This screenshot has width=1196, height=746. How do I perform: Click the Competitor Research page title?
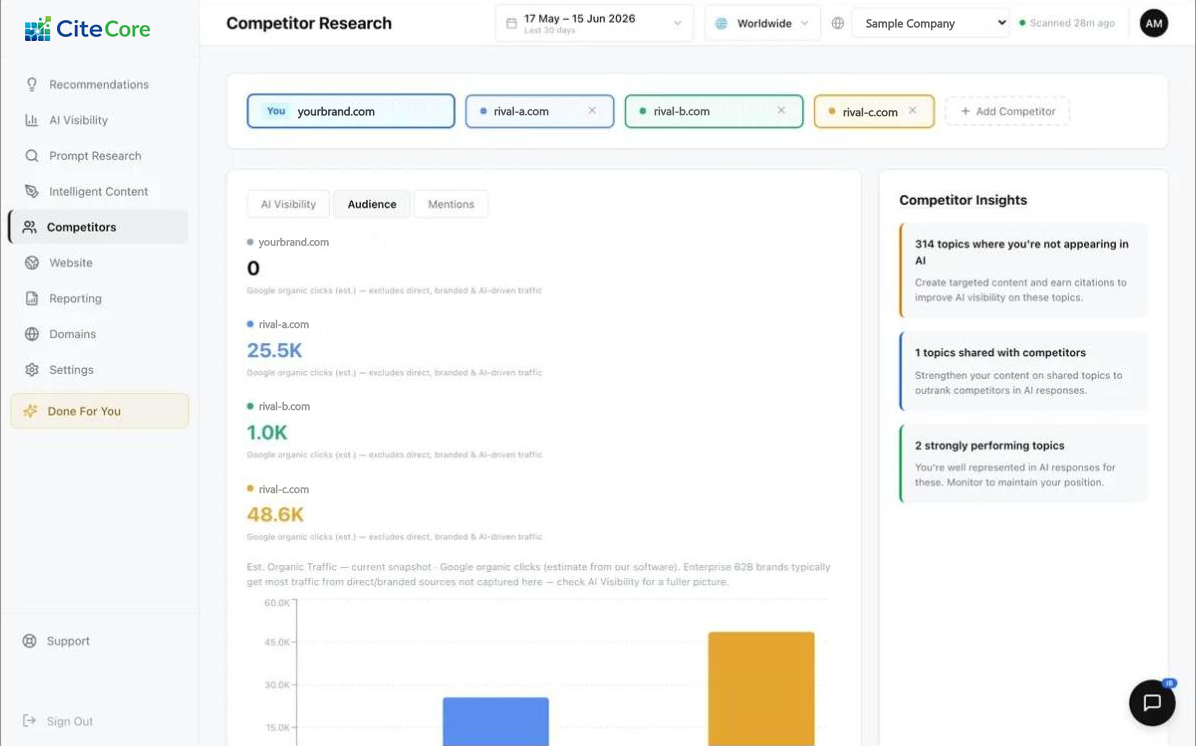click(x=309, y=24)
